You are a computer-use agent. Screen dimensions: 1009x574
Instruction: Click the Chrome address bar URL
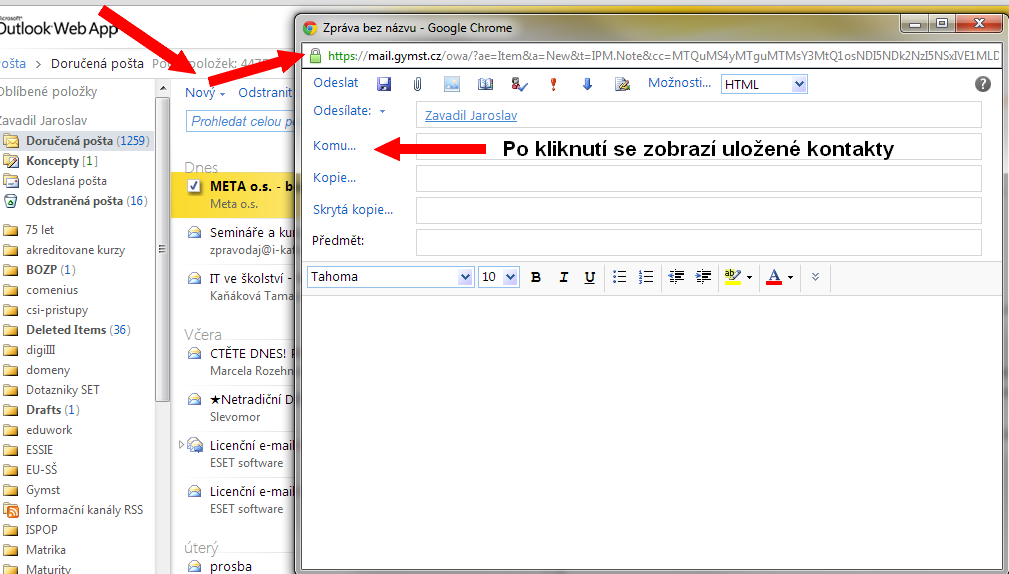tap(663, 56)
